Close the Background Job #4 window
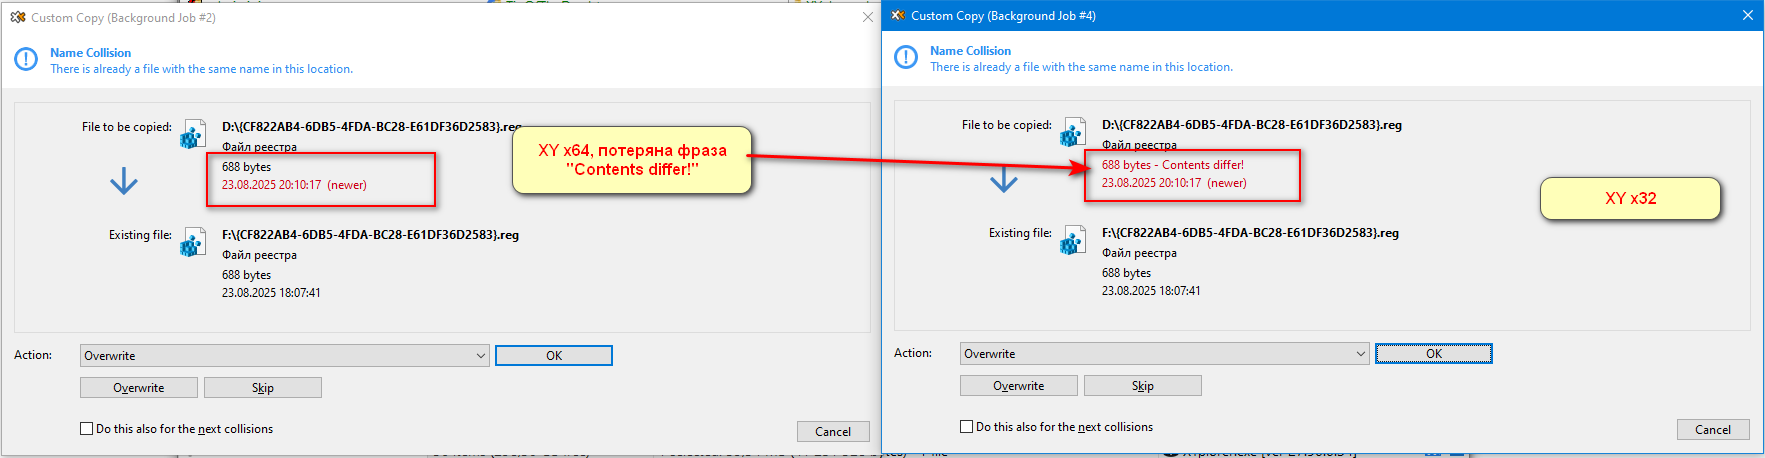This screenshot has width=1765, height=458. click(1748, 15)
